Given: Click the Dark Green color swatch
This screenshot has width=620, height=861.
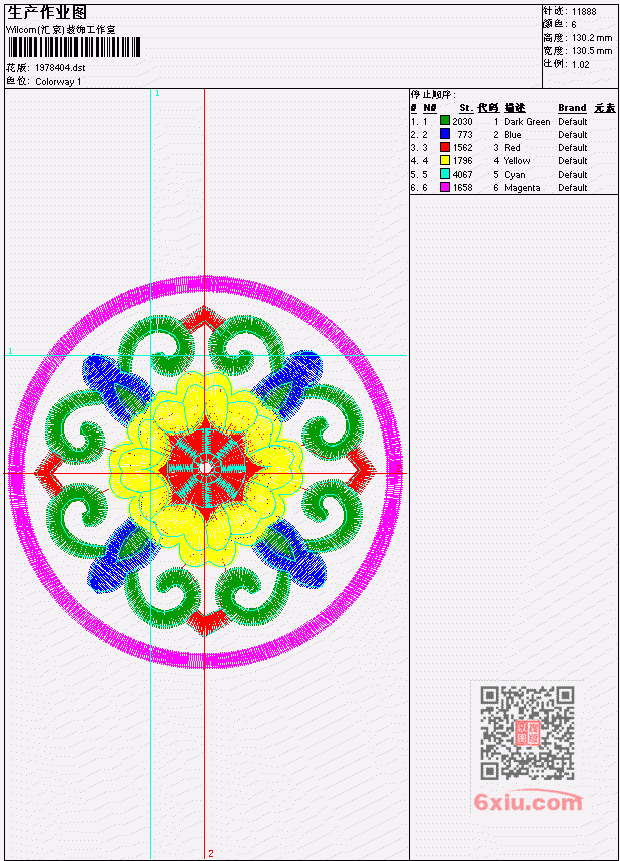Looking at the screenshot, I should [445, 120].
